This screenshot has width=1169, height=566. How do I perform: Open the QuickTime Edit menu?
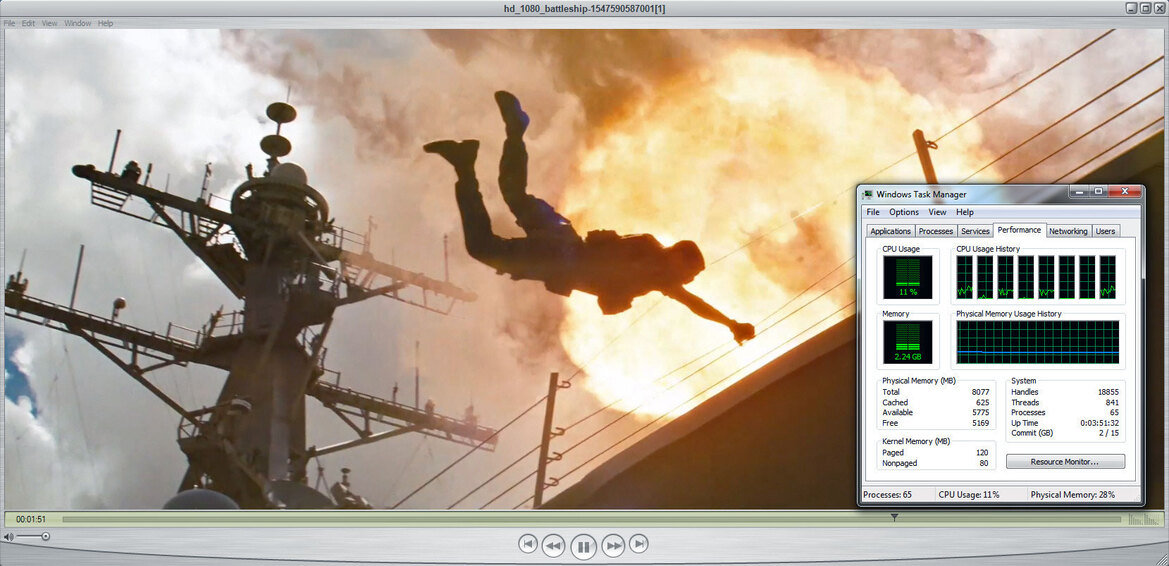(28, 23)
